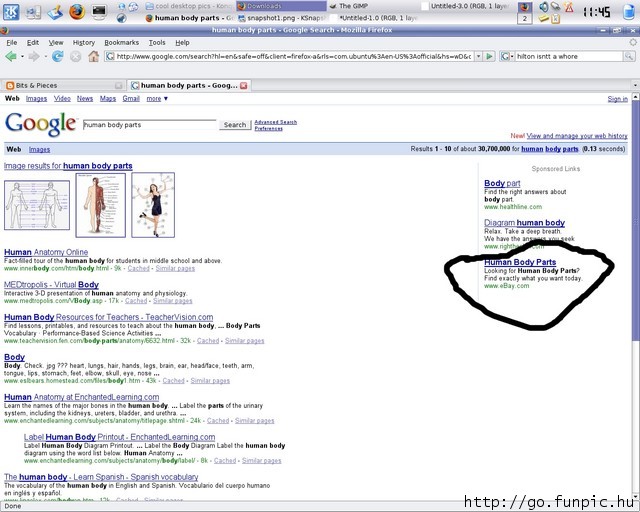Open MEDtropolis - Virtual Body result
This screenshot has width=640, height=512.
pos(51,285)
